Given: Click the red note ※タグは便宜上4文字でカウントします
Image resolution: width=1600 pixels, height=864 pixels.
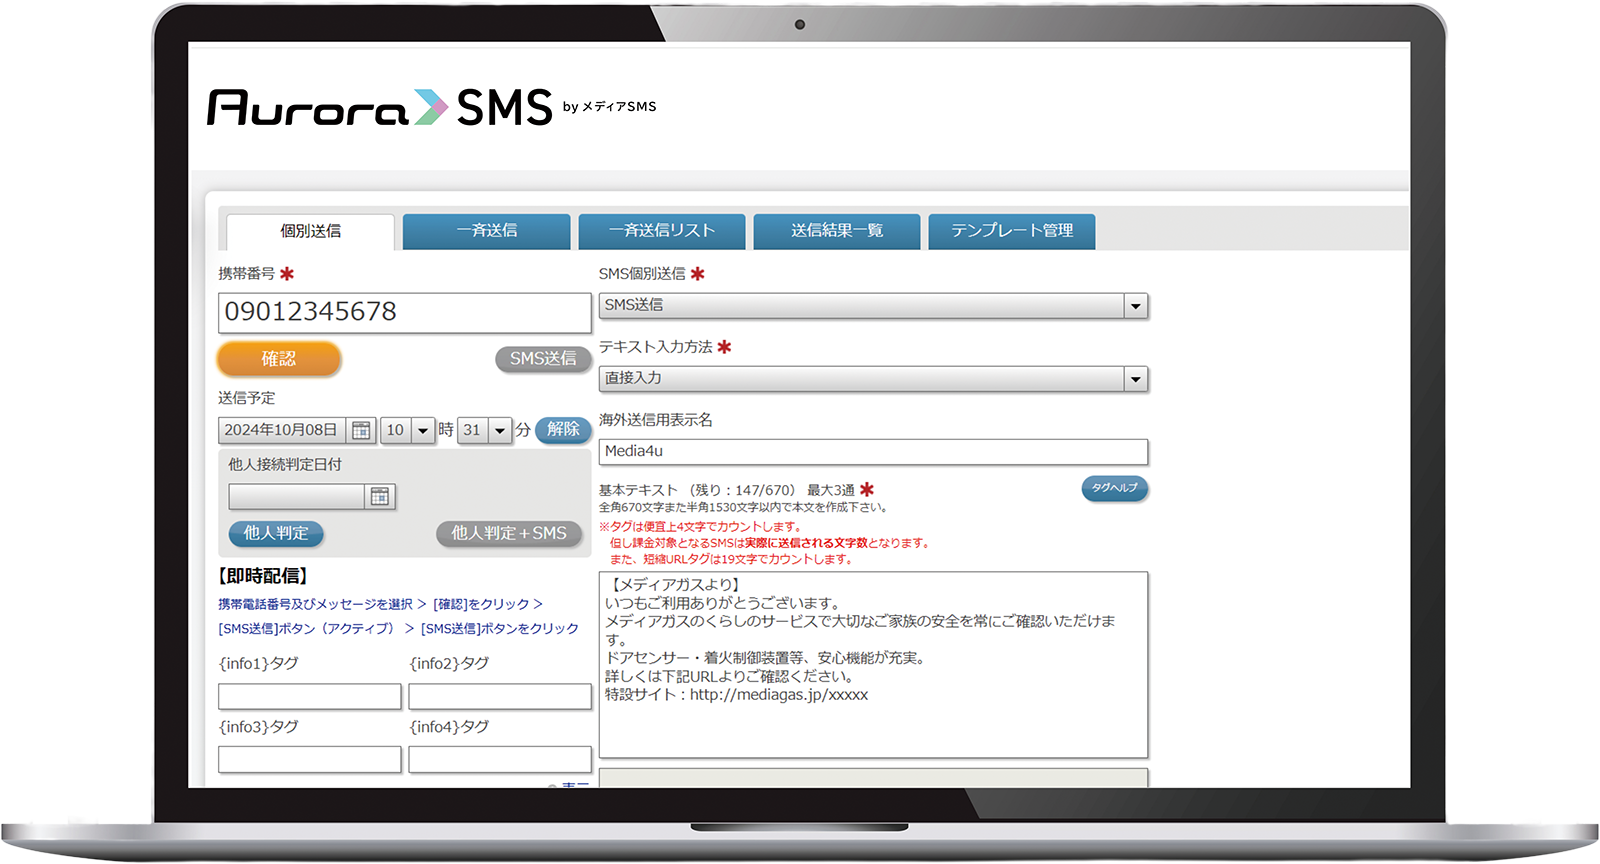Looking at the screenshot, I should (x=700, y=527).
